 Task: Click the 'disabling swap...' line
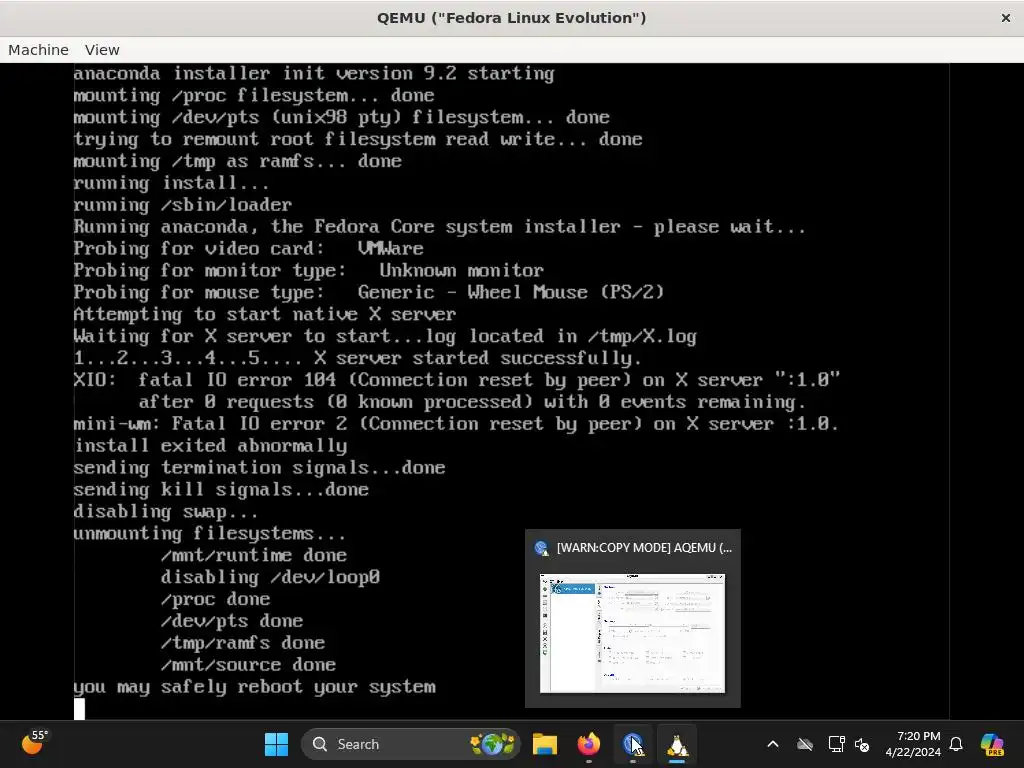click(x=166, y=511)
